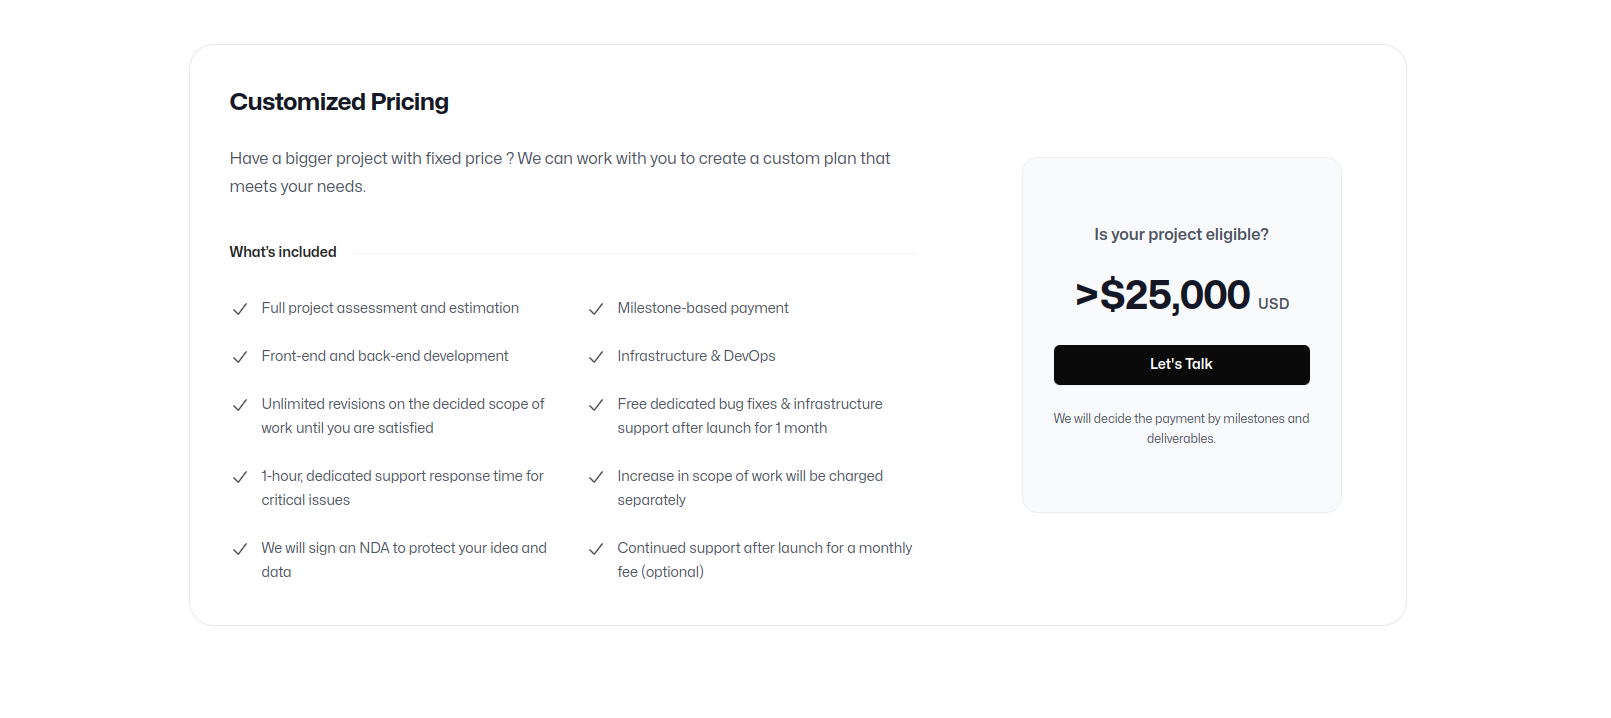
Task: Click checkmark beside Full project assessment and estimation
Action: 240,309
